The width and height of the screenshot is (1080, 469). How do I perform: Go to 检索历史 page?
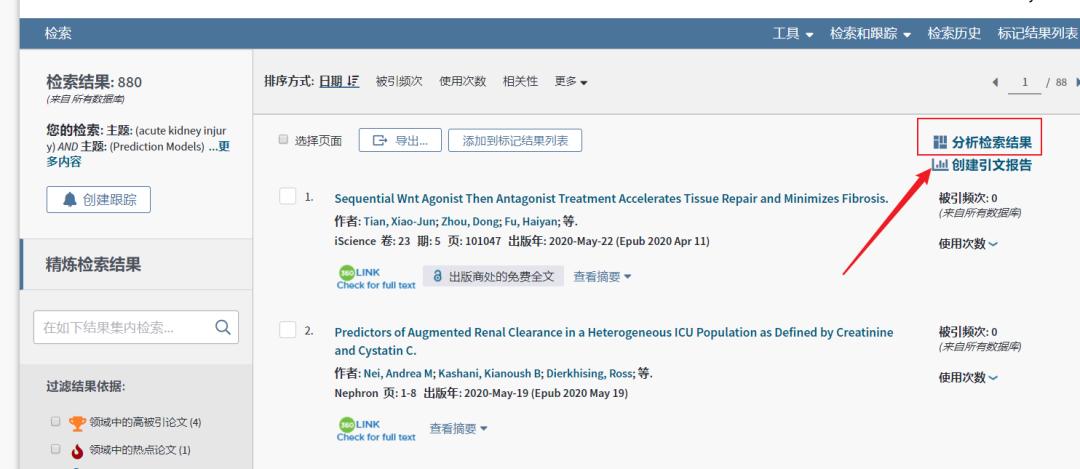[954, 33]
